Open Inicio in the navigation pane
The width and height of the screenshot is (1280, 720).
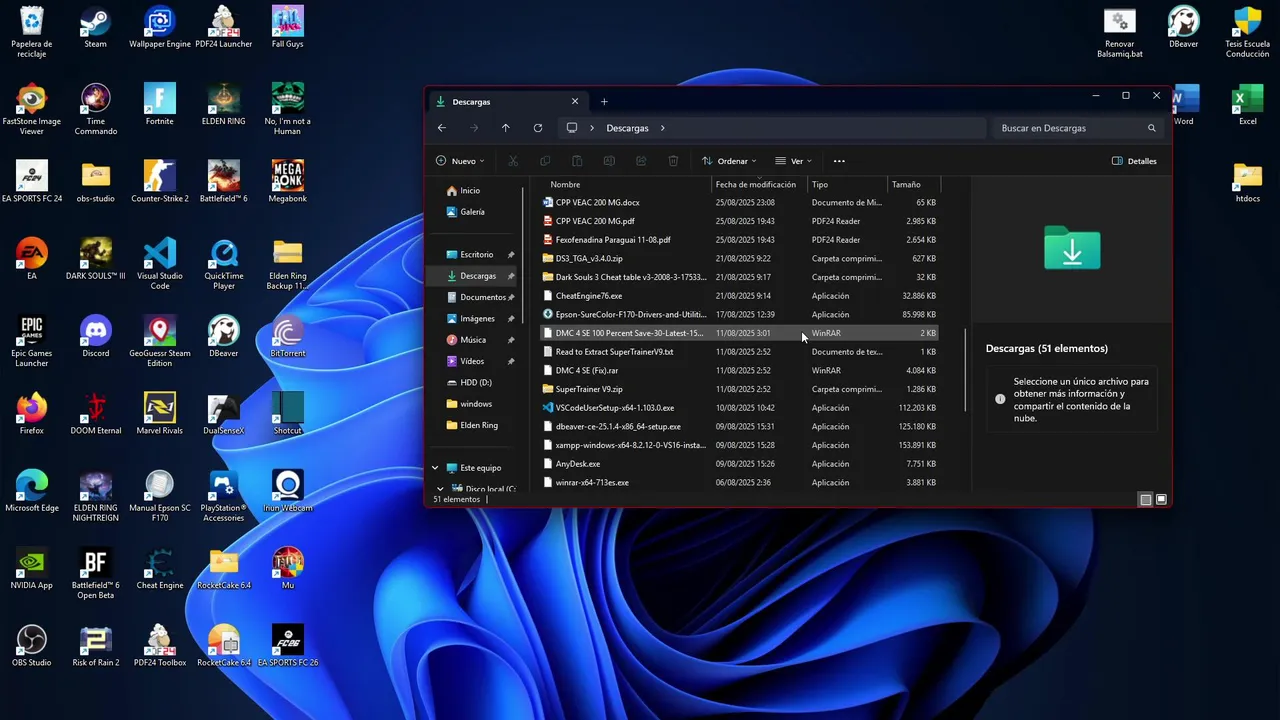[470, 190]
